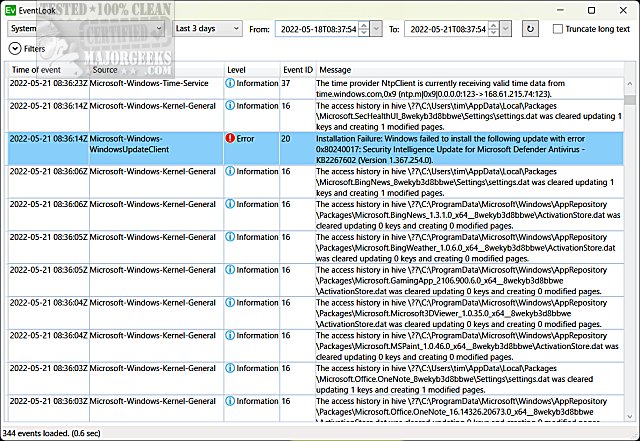Click the refresh events icon button
This screenshot has width=640, height=441.
(530, 29)
